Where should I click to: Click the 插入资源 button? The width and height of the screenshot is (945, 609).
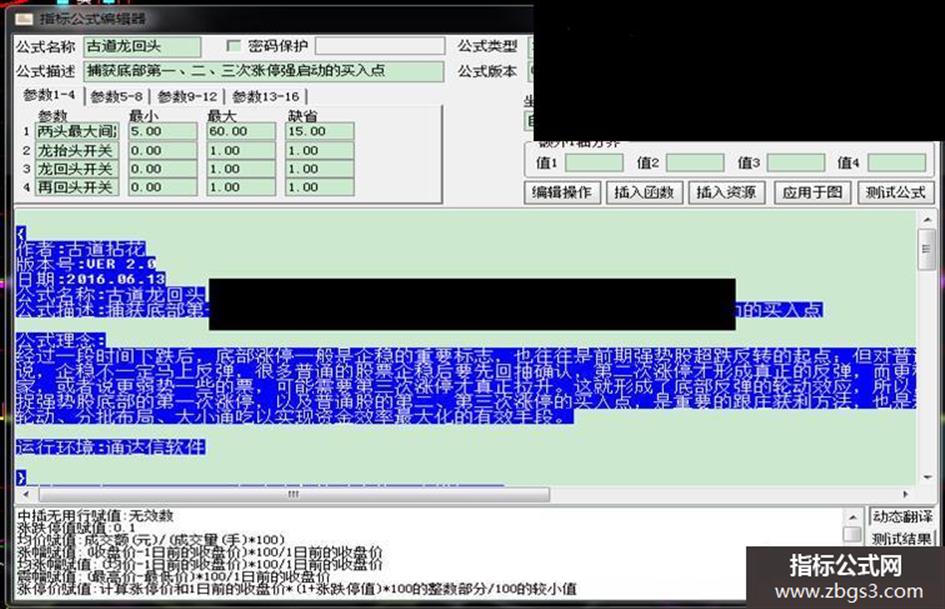click(x=726, y=192)
